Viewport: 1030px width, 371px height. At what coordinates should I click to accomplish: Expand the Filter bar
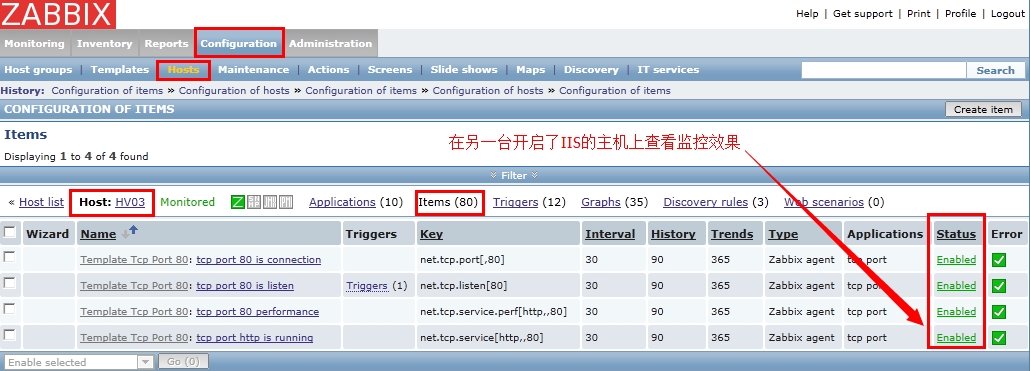click(x=514, y=175)
